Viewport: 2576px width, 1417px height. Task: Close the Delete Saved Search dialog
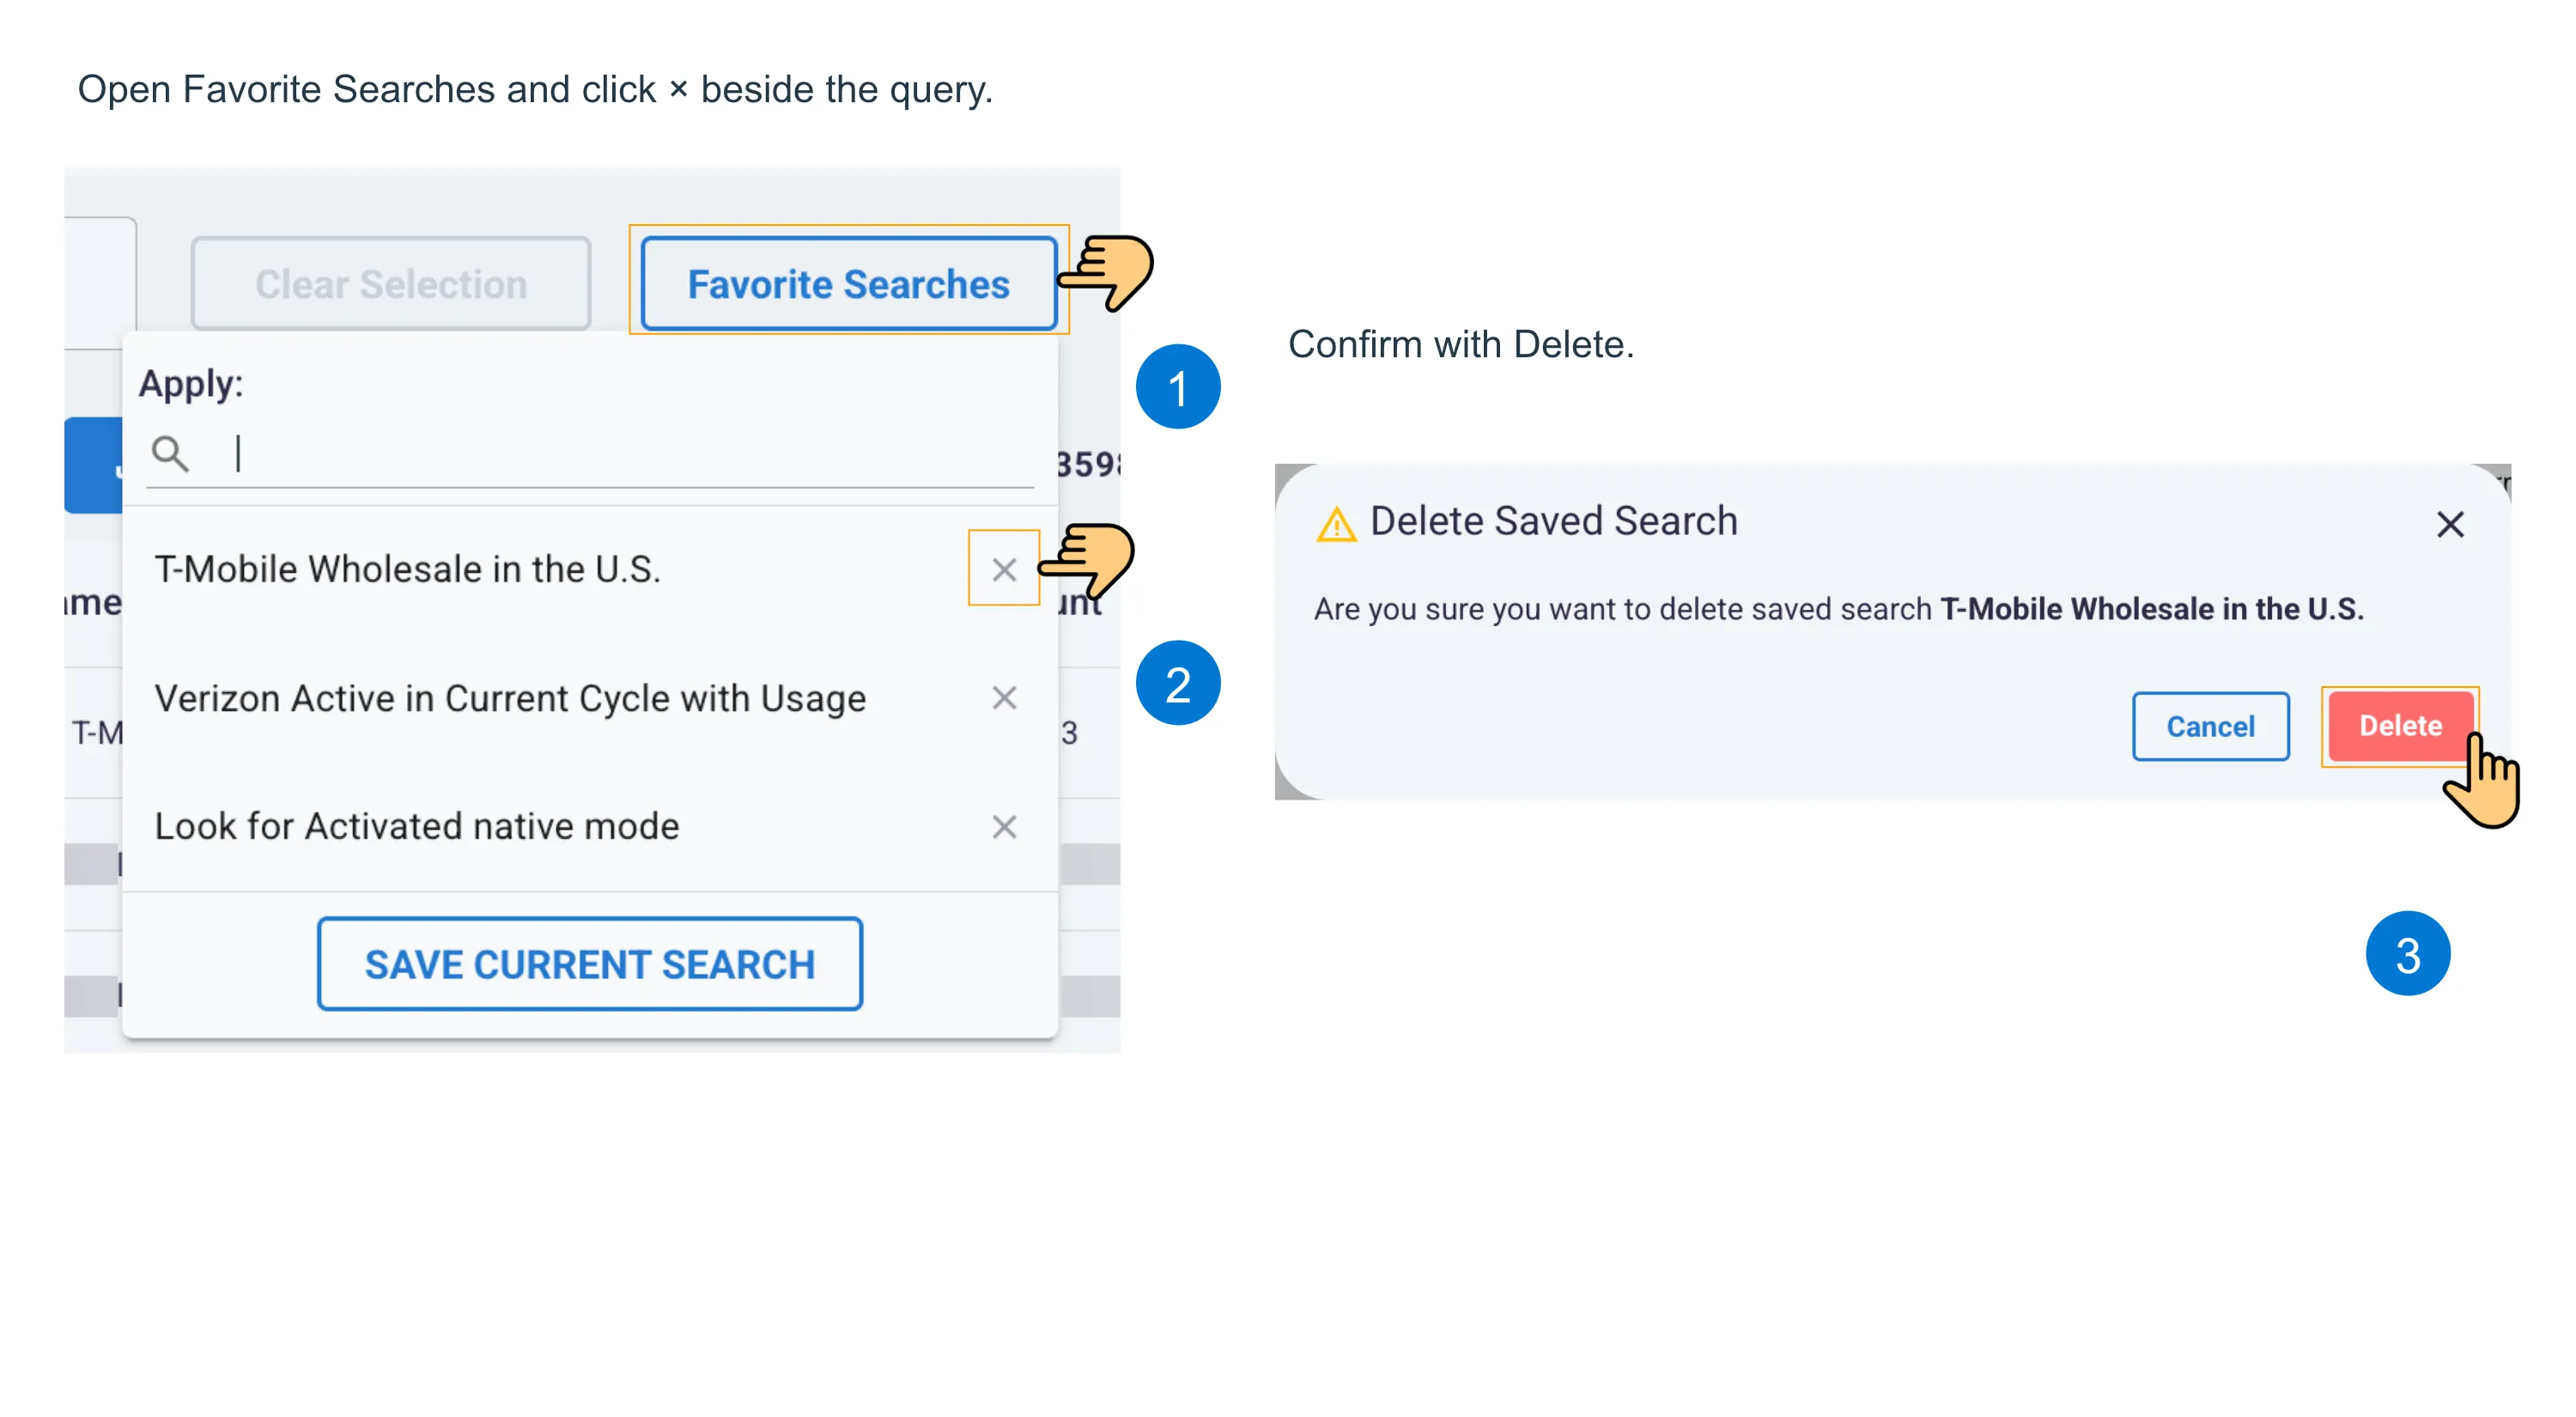coord(2450,524)
